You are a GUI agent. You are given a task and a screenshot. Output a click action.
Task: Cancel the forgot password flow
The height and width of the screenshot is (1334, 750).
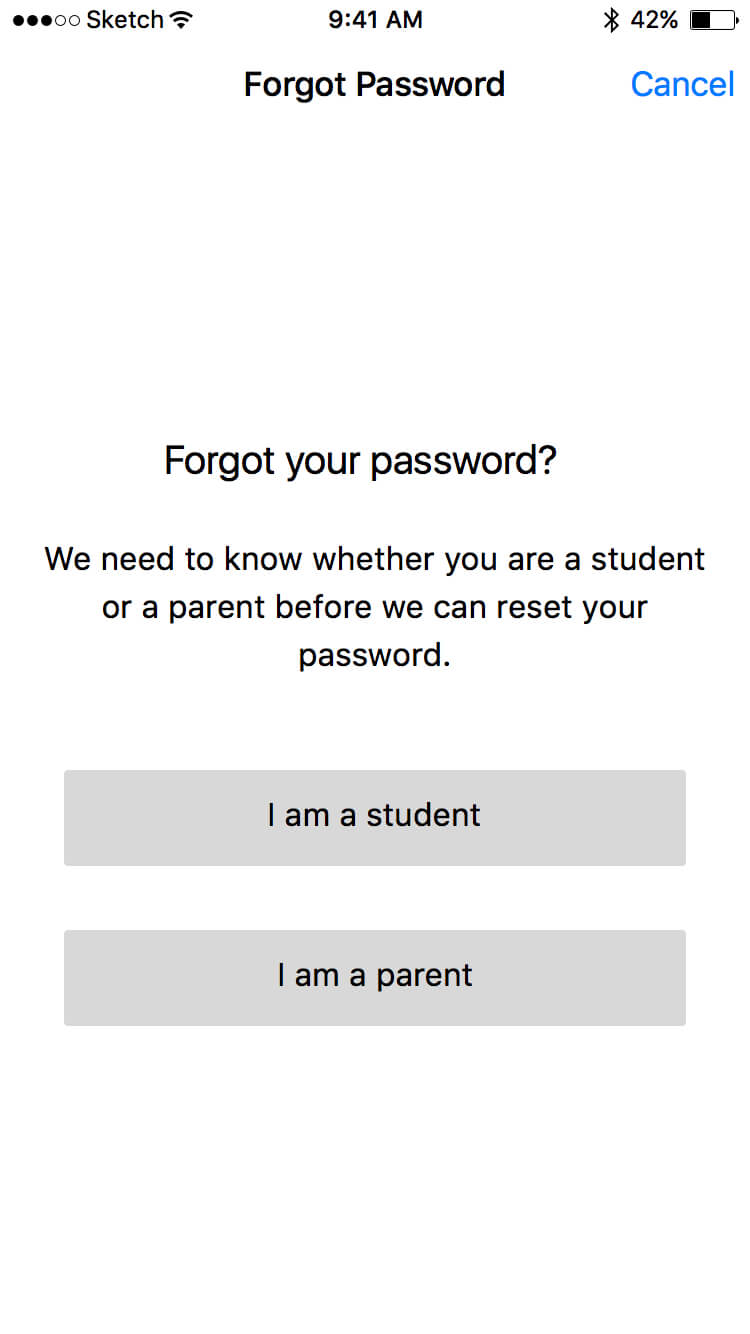coord(683,84)
